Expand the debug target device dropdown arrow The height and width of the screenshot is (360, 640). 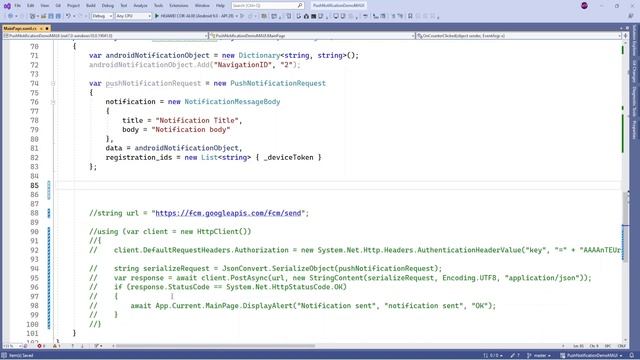coord(237,16)
